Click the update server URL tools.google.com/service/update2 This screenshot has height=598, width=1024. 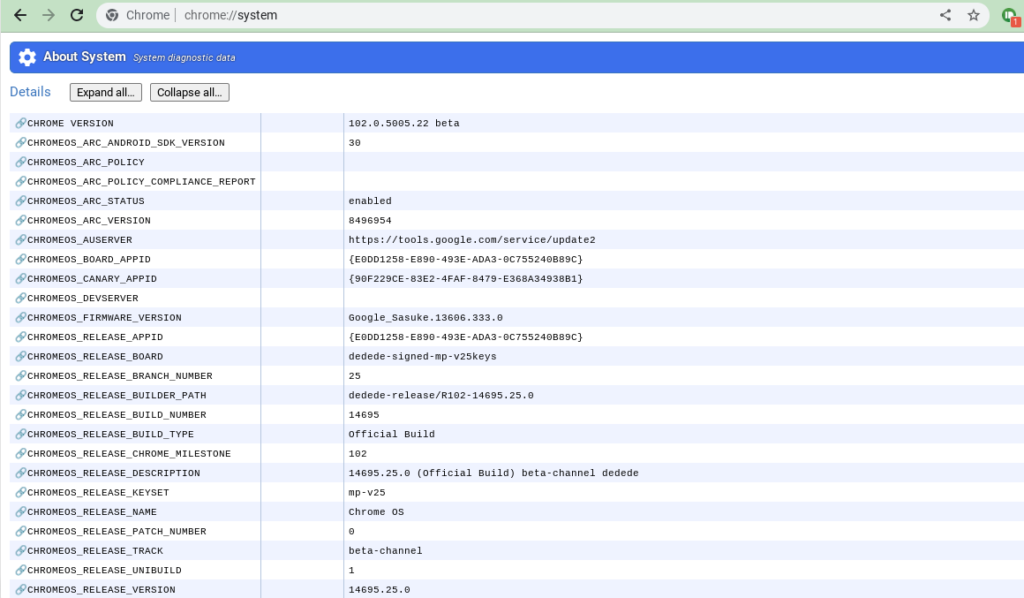(x=472, y=240)
